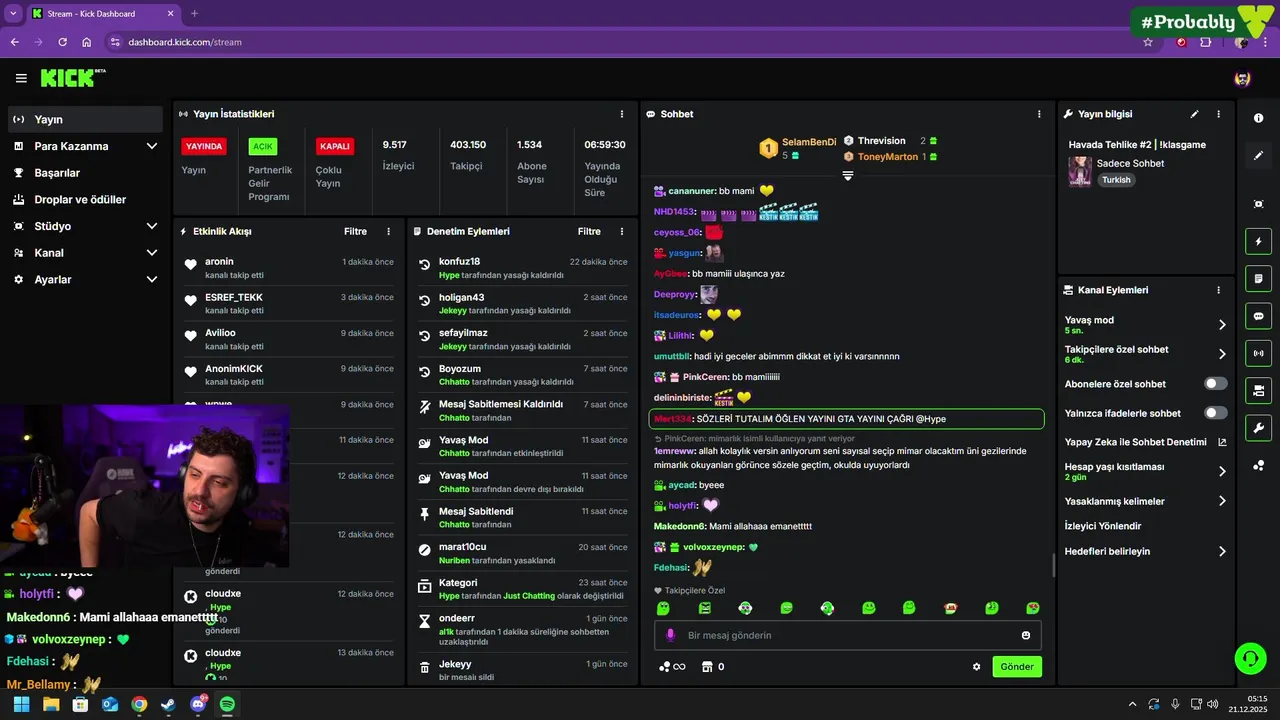This screenshot has height=720, width=1280.
Task: Toggle the wrench stream info icon in the sidebar
Action: tap(1258, 428)
